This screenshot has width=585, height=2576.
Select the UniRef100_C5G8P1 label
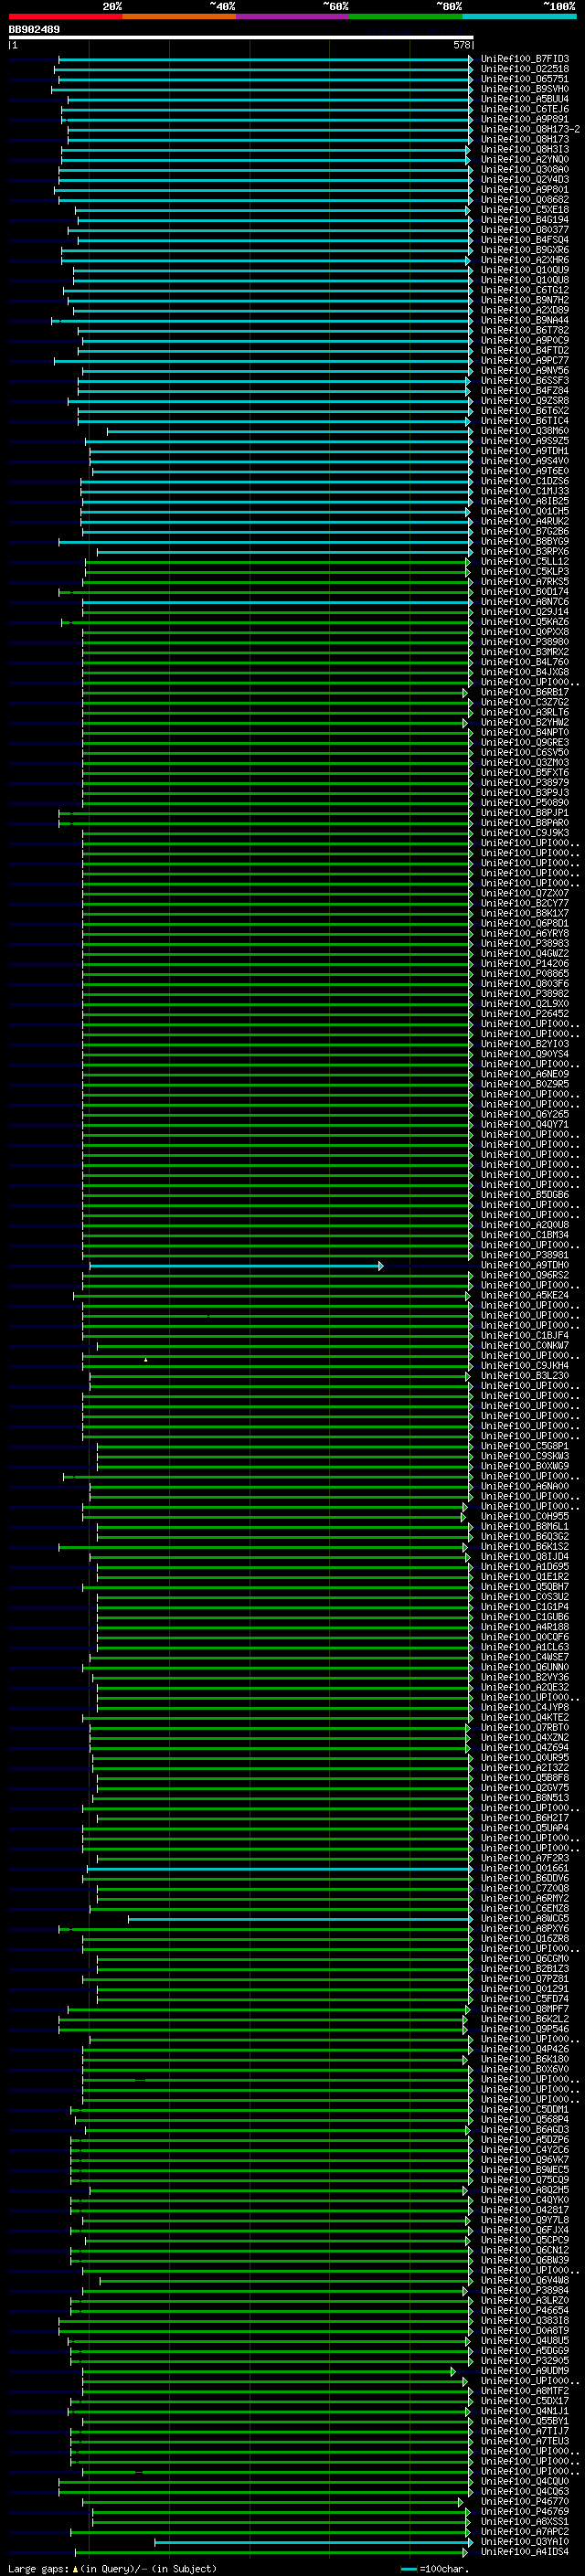tap(525, 1446)
